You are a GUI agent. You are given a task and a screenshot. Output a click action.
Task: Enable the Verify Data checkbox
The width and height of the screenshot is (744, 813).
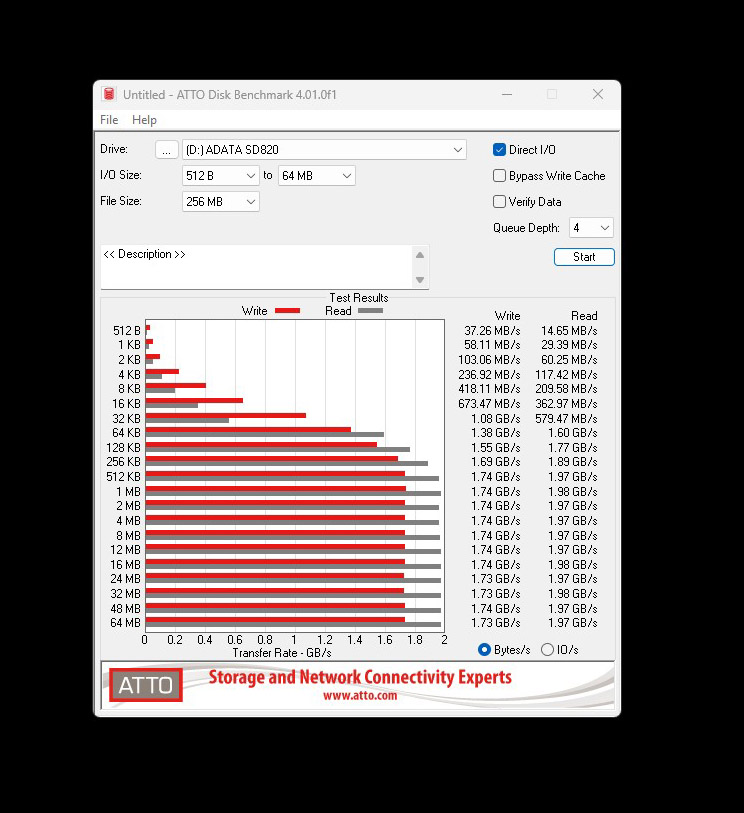tap(500, 202)
